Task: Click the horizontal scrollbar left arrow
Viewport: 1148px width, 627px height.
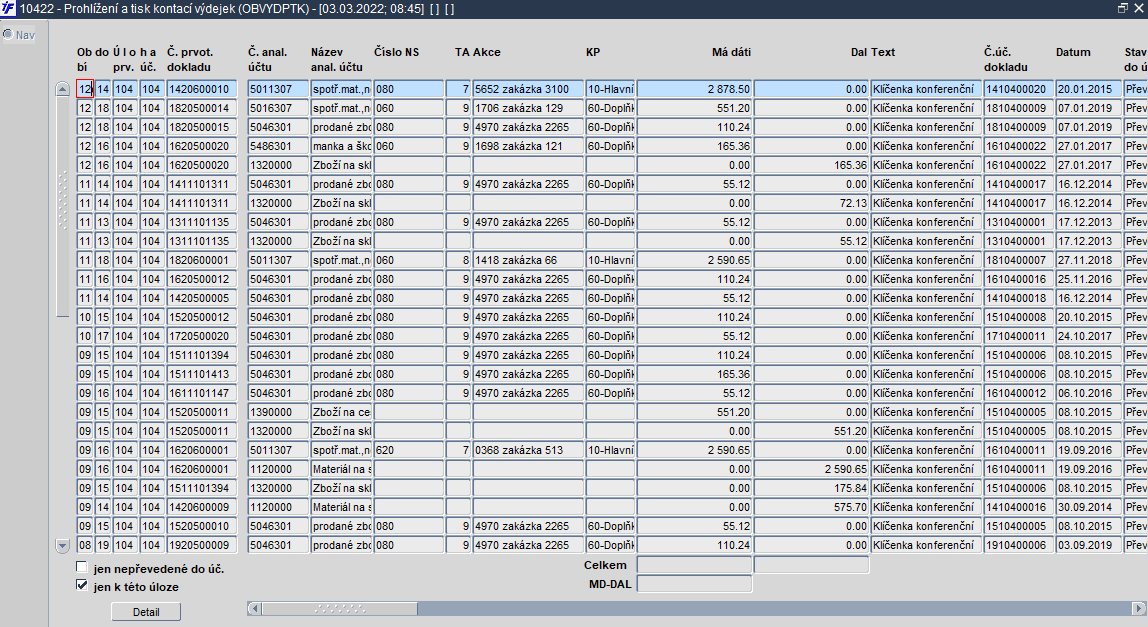Action: coord(254,609)
